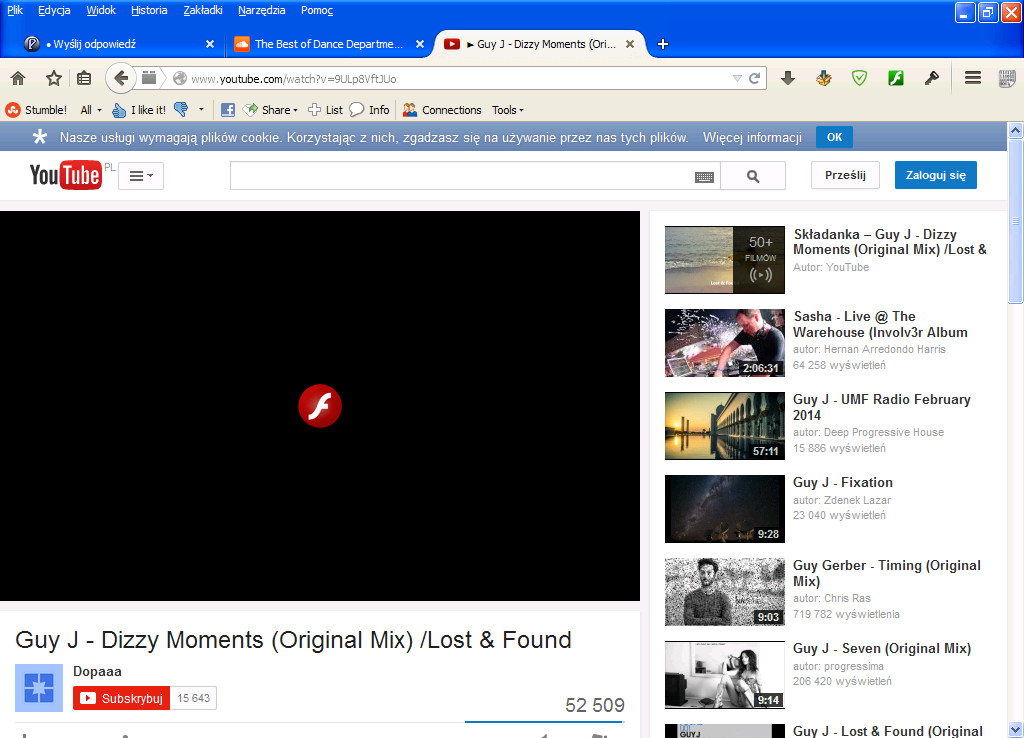Click the thumbs down icon in StumbleUpon bar
This screenshot has width=1024, height=738.
click(x=182, y=110)
